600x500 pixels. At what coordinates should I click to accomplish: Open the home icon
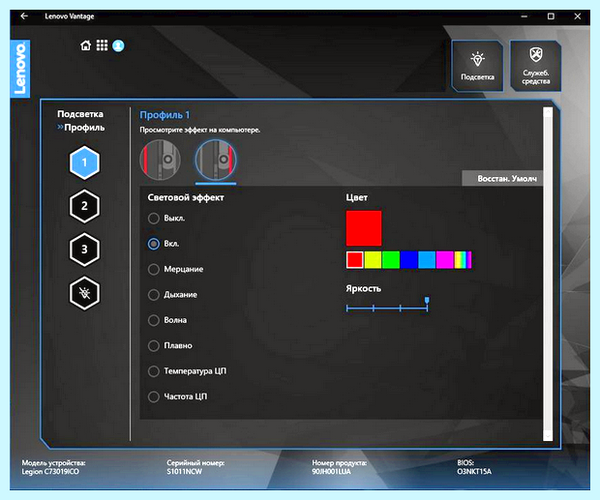[x=86, y=46]
